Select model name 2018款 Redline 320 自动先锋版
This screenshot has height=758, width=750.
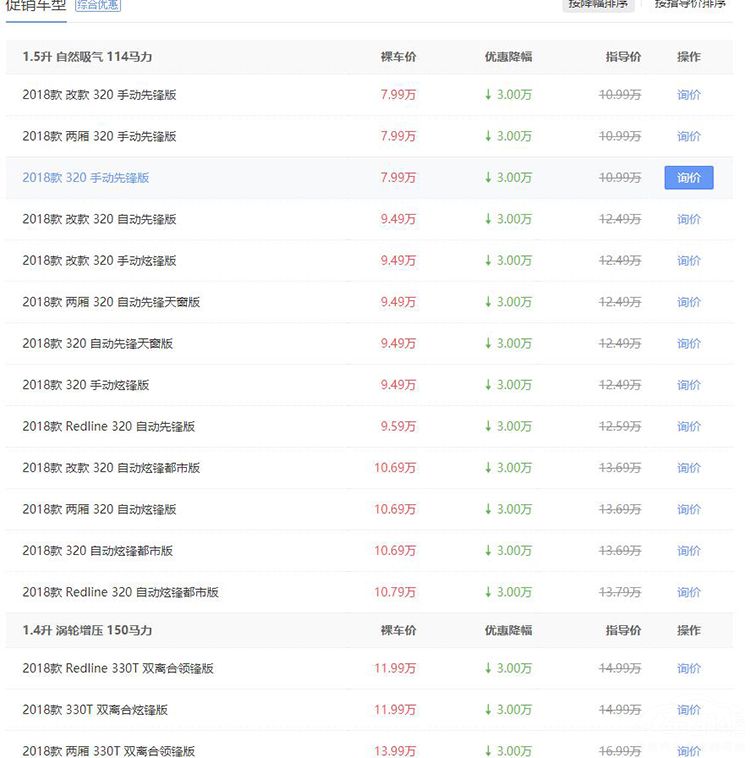coord(109,427)
